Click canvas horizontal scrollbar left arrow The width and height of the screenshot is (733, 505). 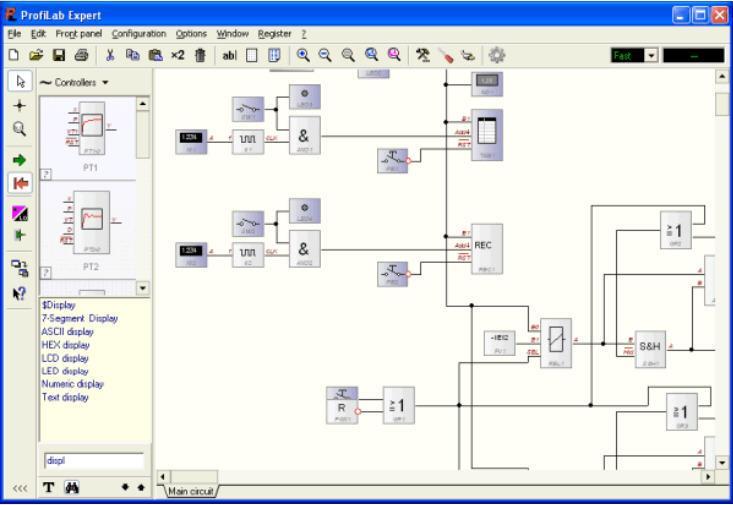163,476
